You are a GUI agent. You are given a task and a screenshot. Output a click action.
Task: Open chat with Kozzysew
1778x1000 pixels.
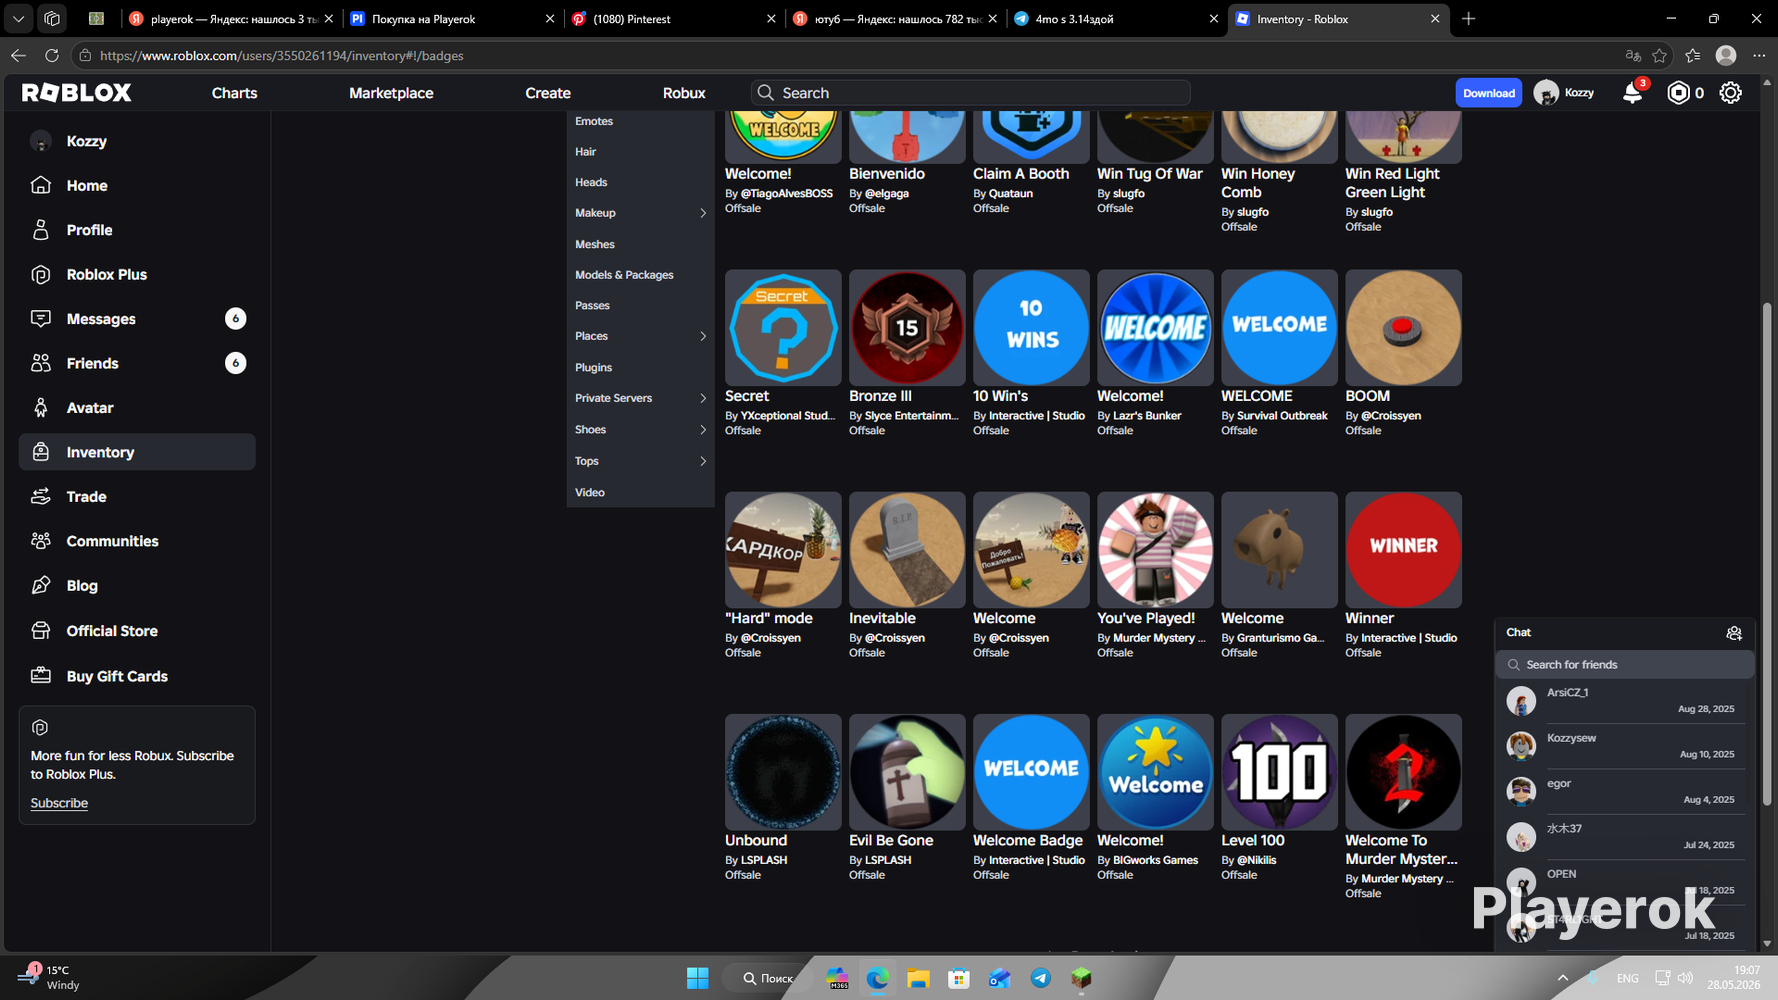(x=1625, y=746)
